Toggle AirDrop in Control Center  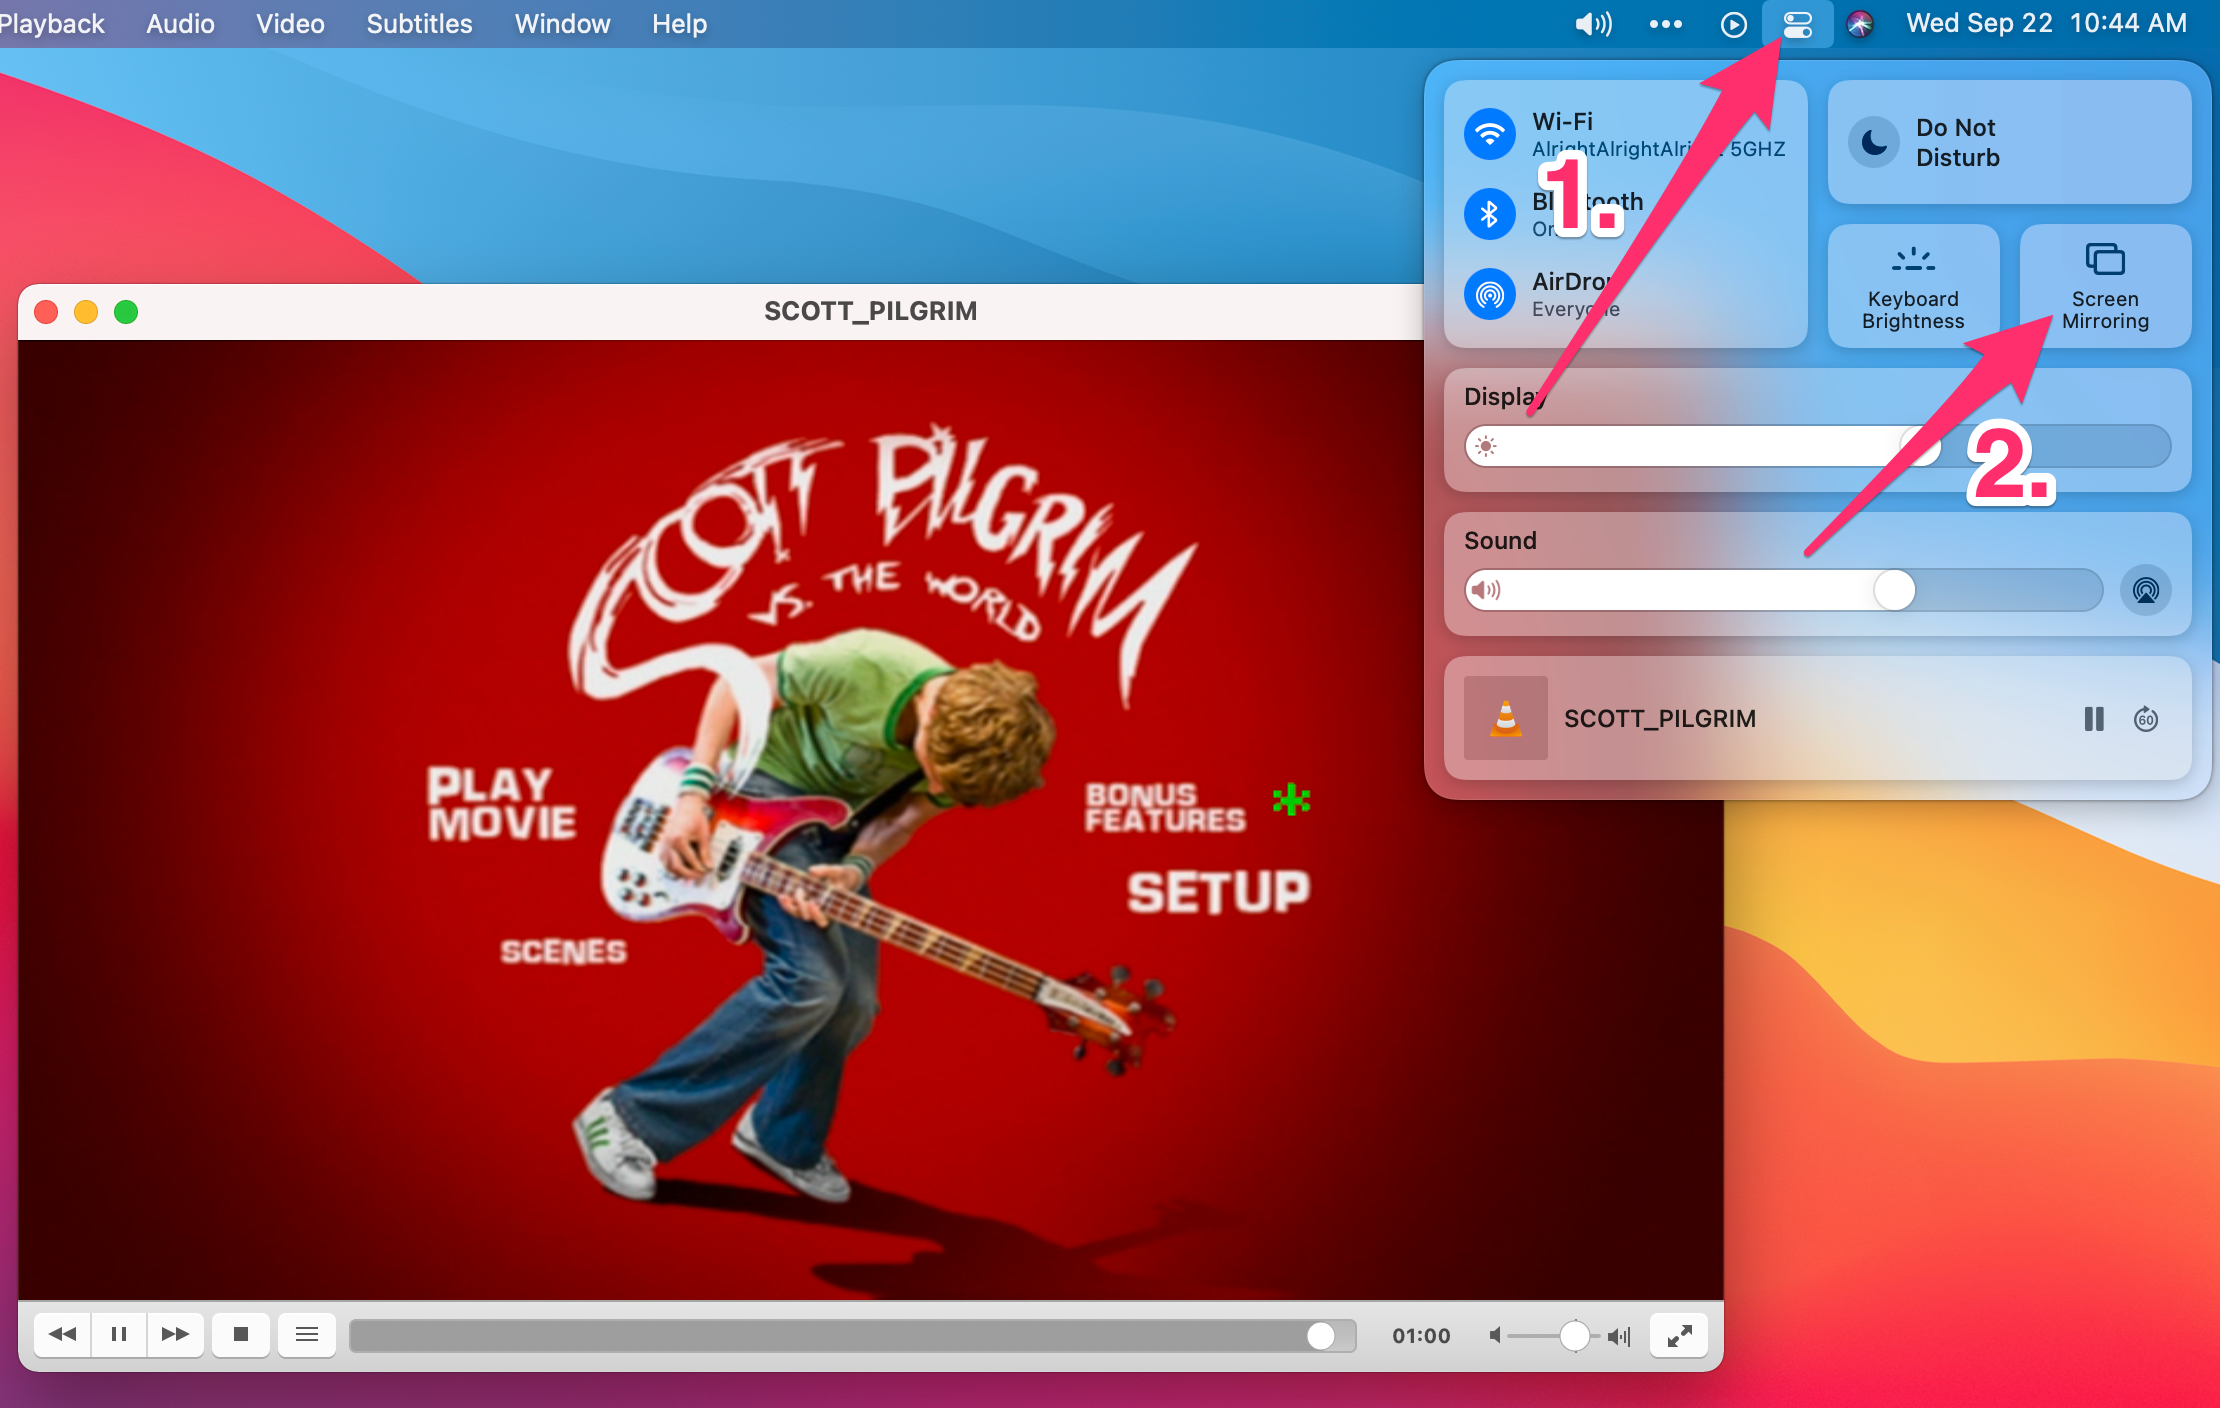(x=1489, y=294)
